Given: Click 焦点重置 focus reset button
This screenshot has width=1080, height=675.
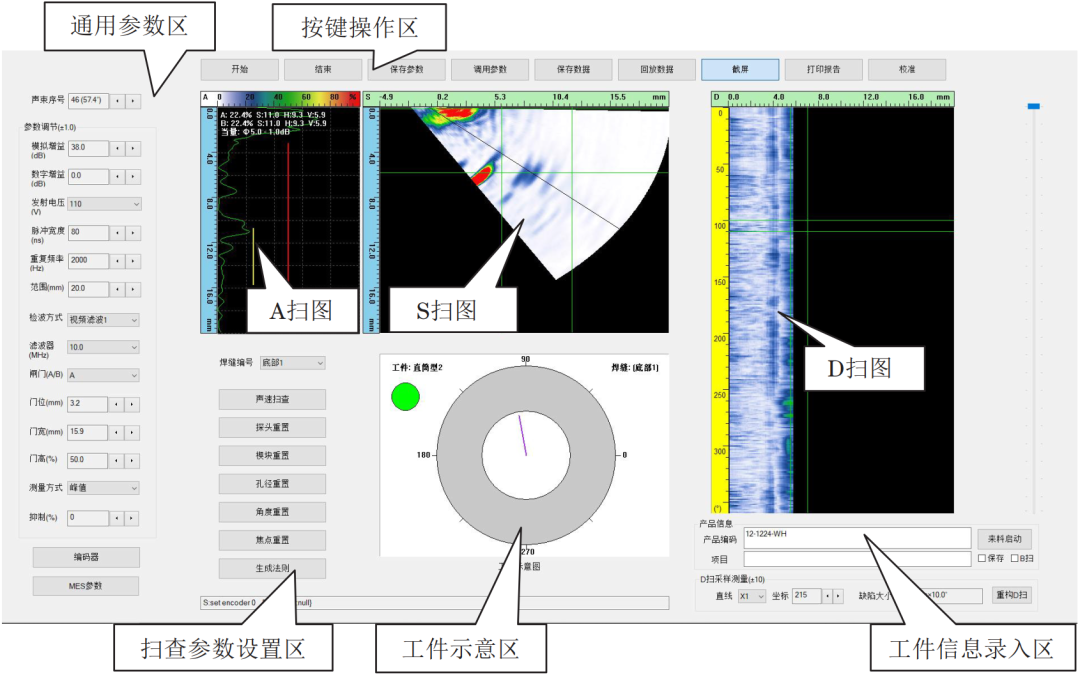Looking at the screenshot, I should pos(272,541).
